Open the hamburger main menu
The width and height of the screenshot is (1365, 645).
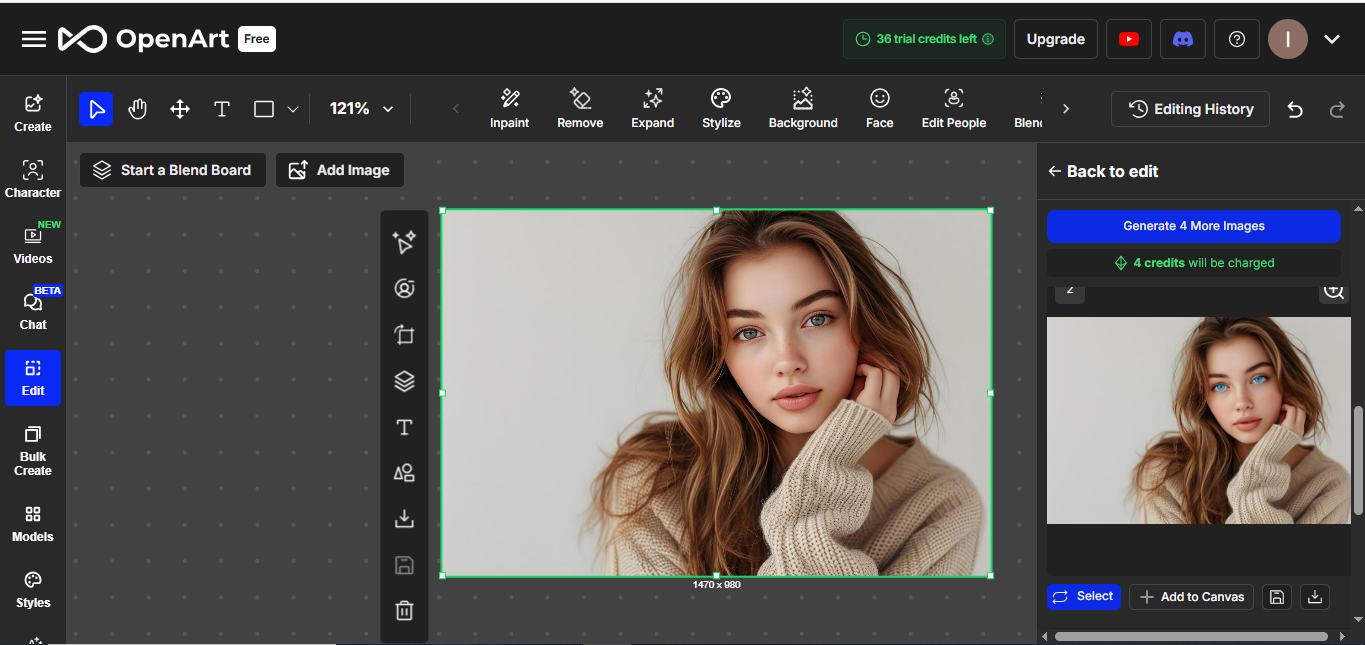click(x=34, y=39)
